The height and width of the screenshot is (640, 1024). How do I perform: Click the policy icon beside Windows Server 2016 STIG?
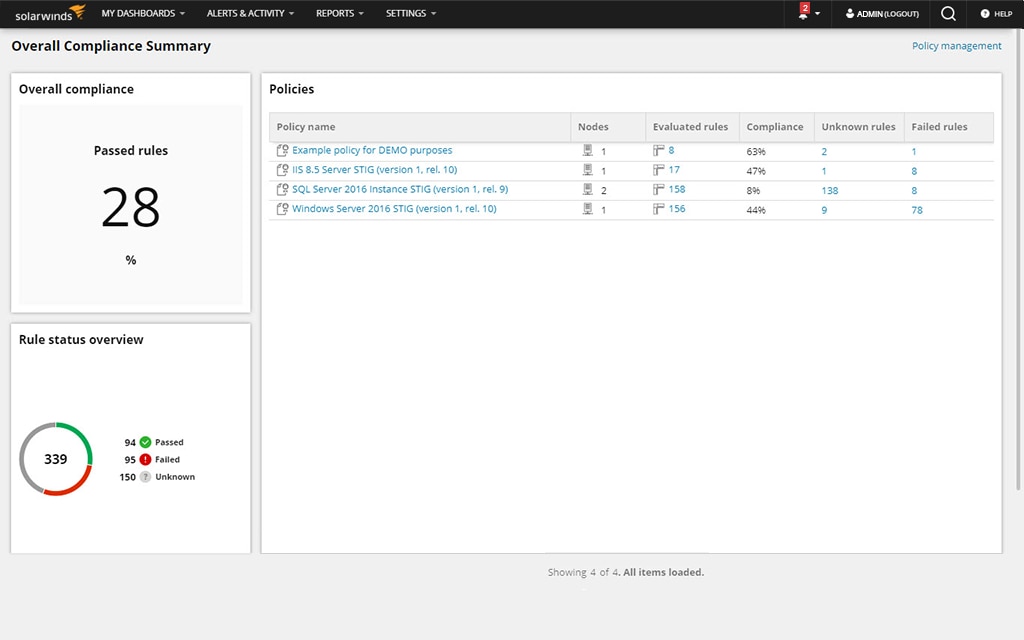pos(282,209)
